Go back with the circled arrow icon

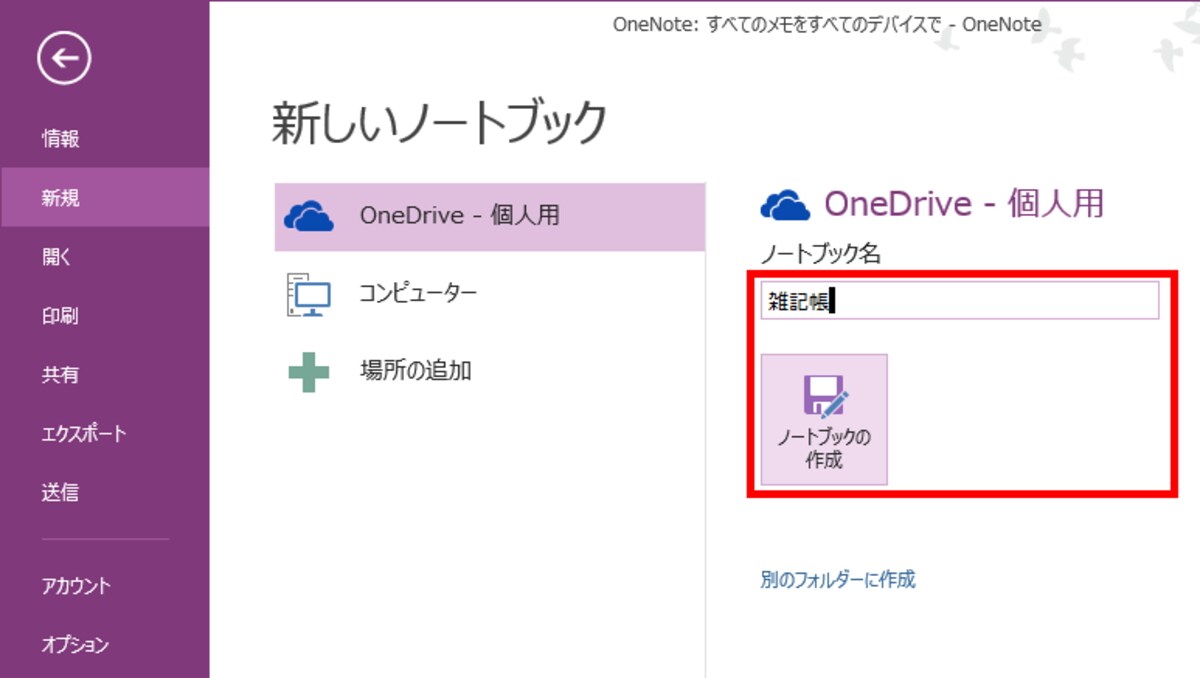click(64, 59)
